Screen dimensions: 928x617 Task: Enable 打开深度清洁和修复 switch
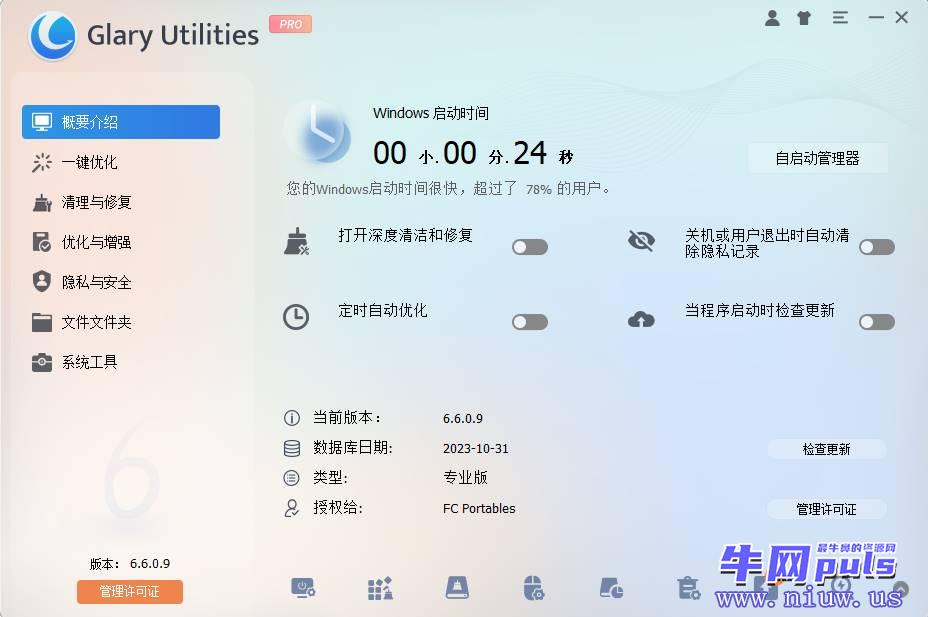[530, 247]
